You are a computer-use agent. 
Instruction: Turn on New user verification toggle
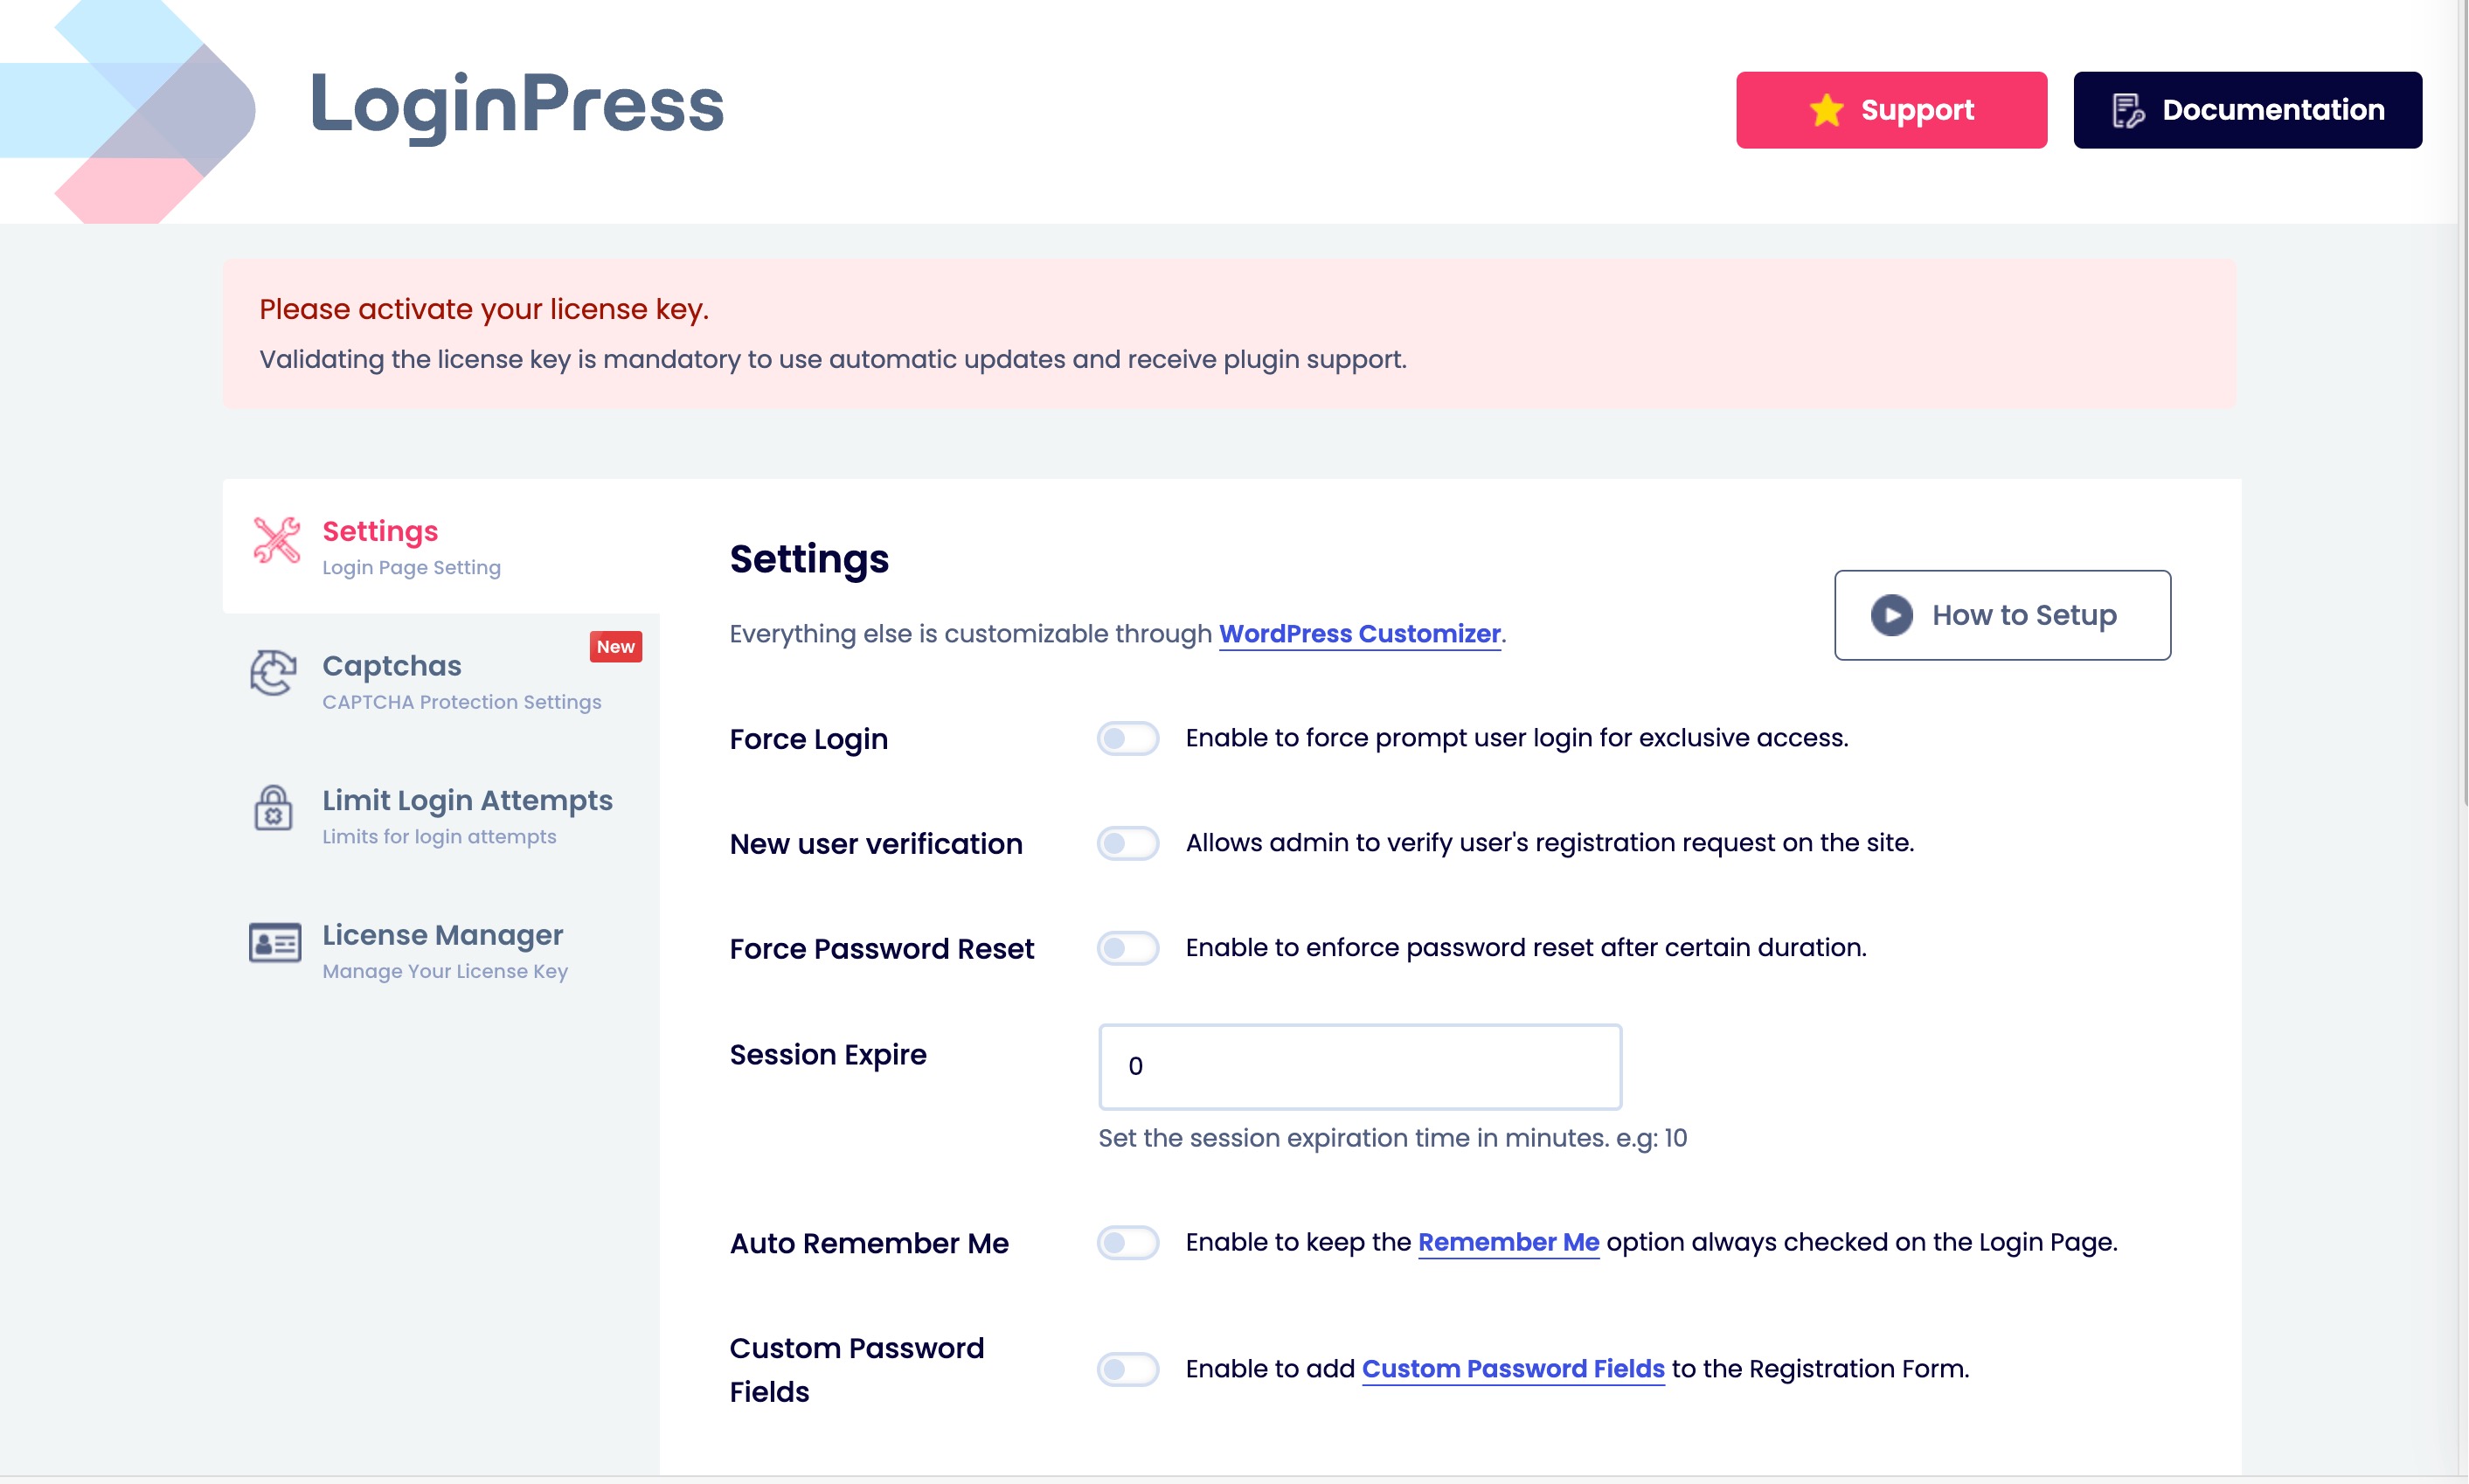[1127, 843]
